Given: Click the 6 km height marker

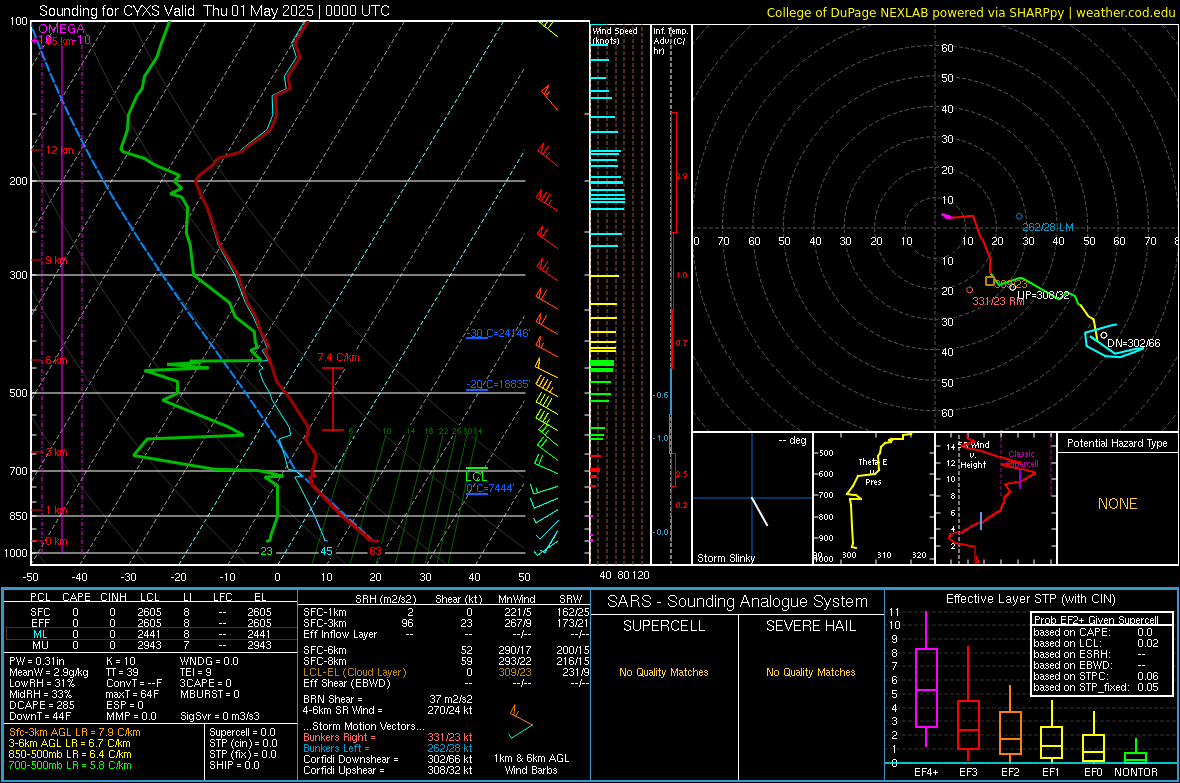Looking at the screenshot, I should pyautogui.click(x=56, y=361).
